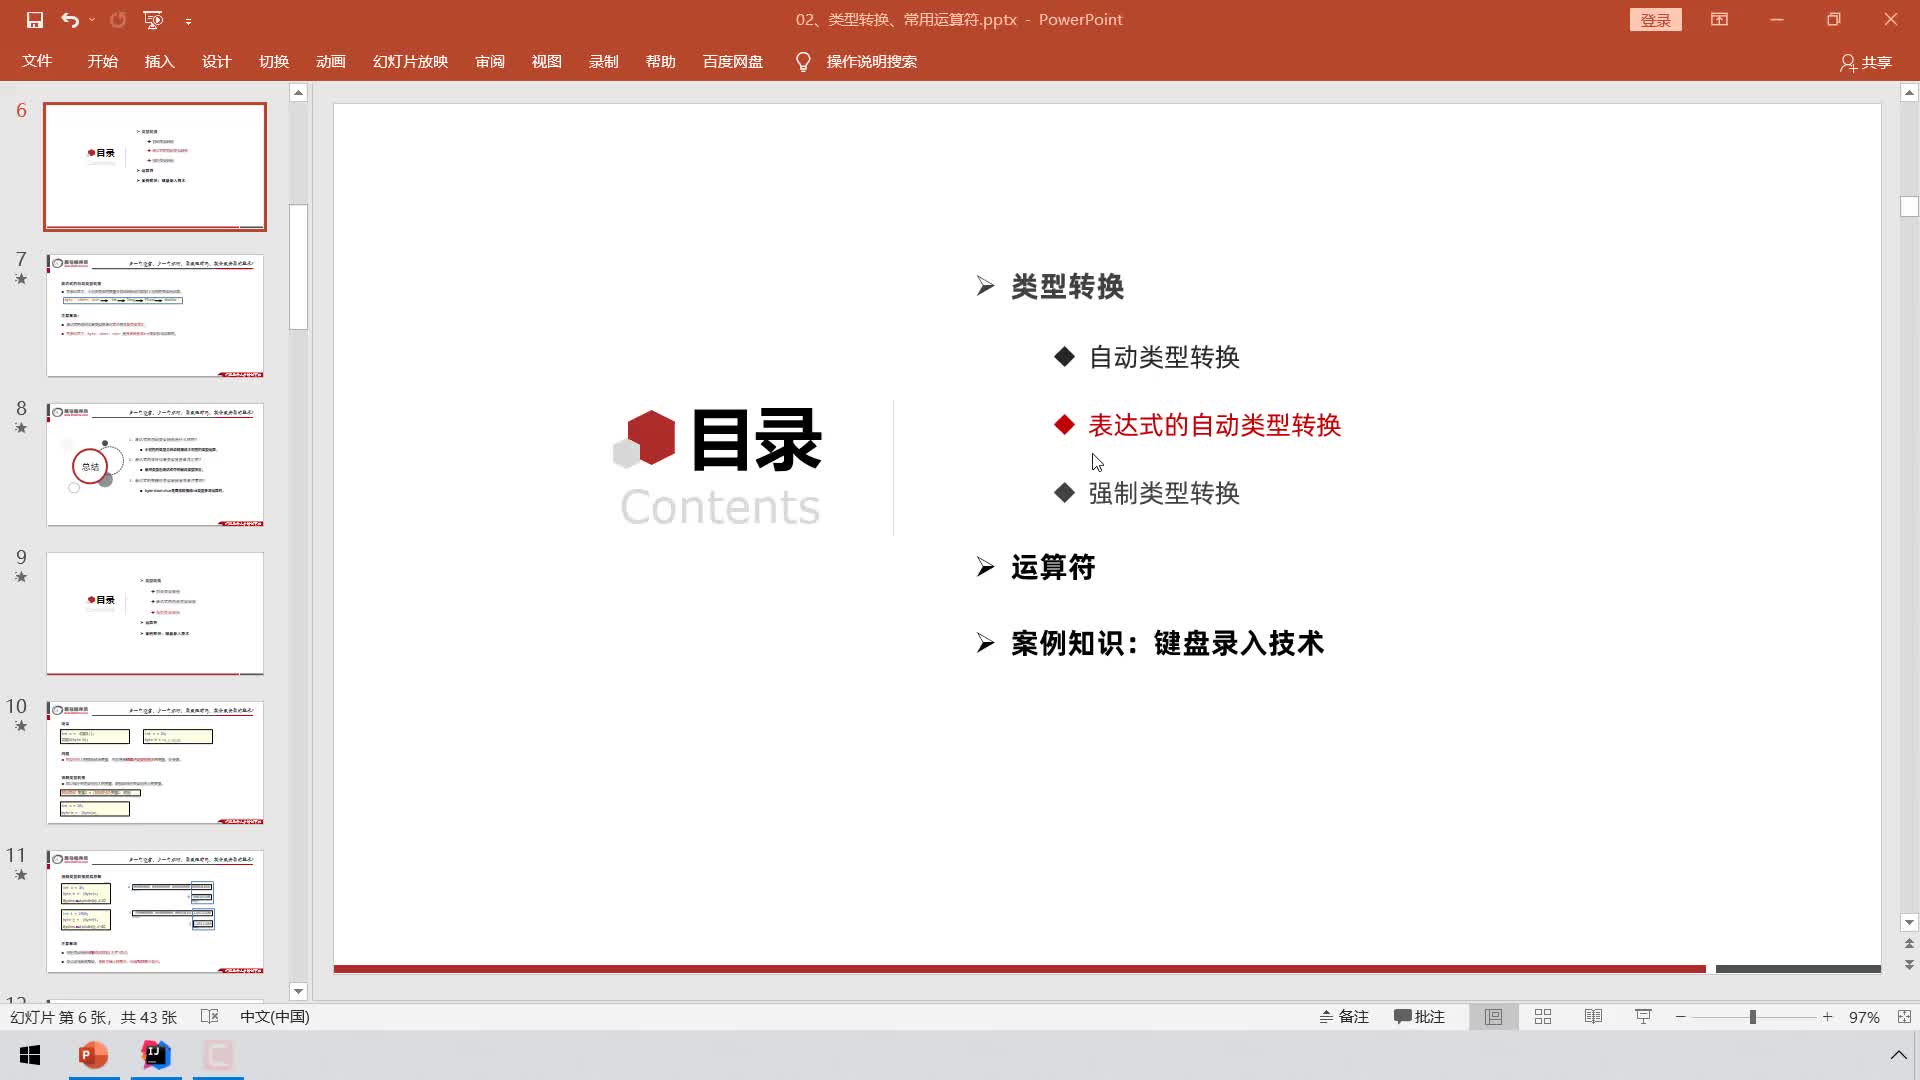Switch to Normal view icon

tap(1493, 1016)
